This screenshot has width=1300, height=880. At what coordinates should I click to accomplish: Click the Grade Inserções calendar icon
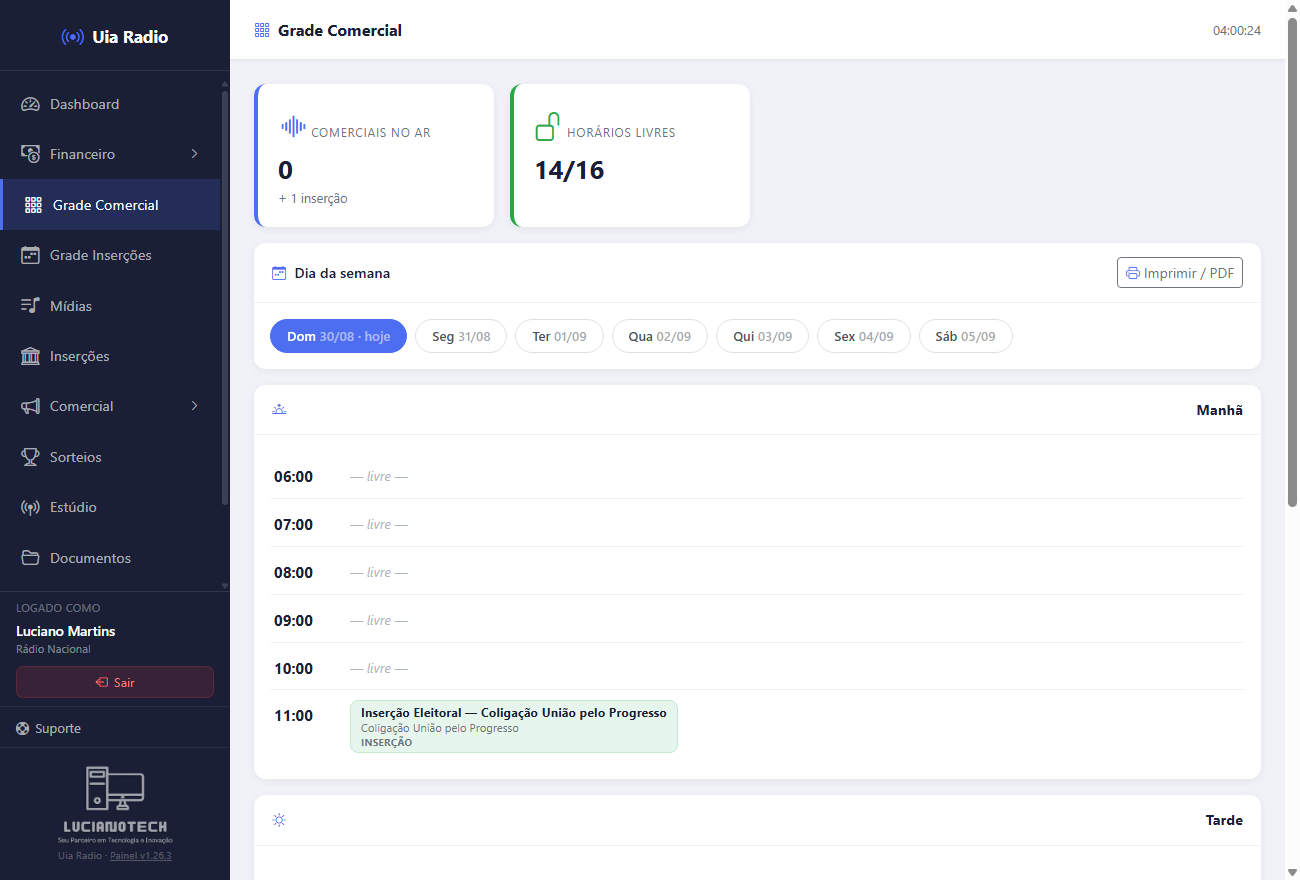pos(30,255)
